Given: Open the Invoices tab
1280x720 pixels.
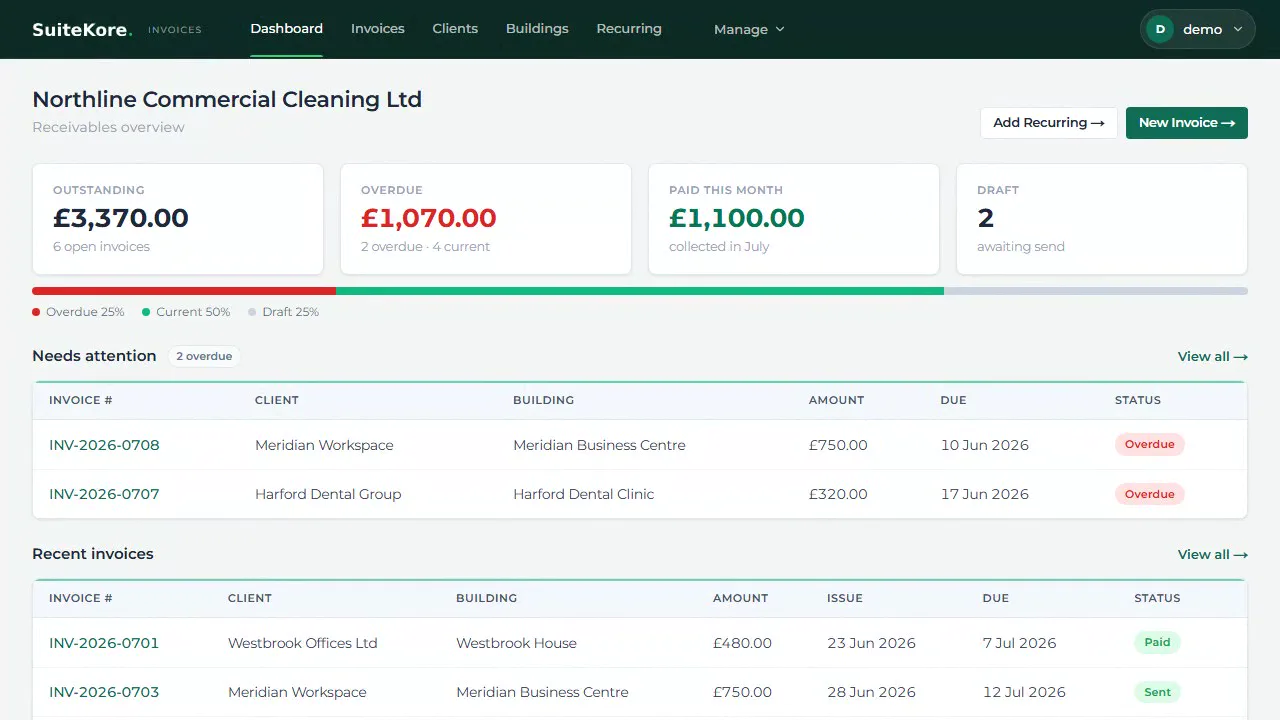Looking at the screenshot, I should click(378, 28).
